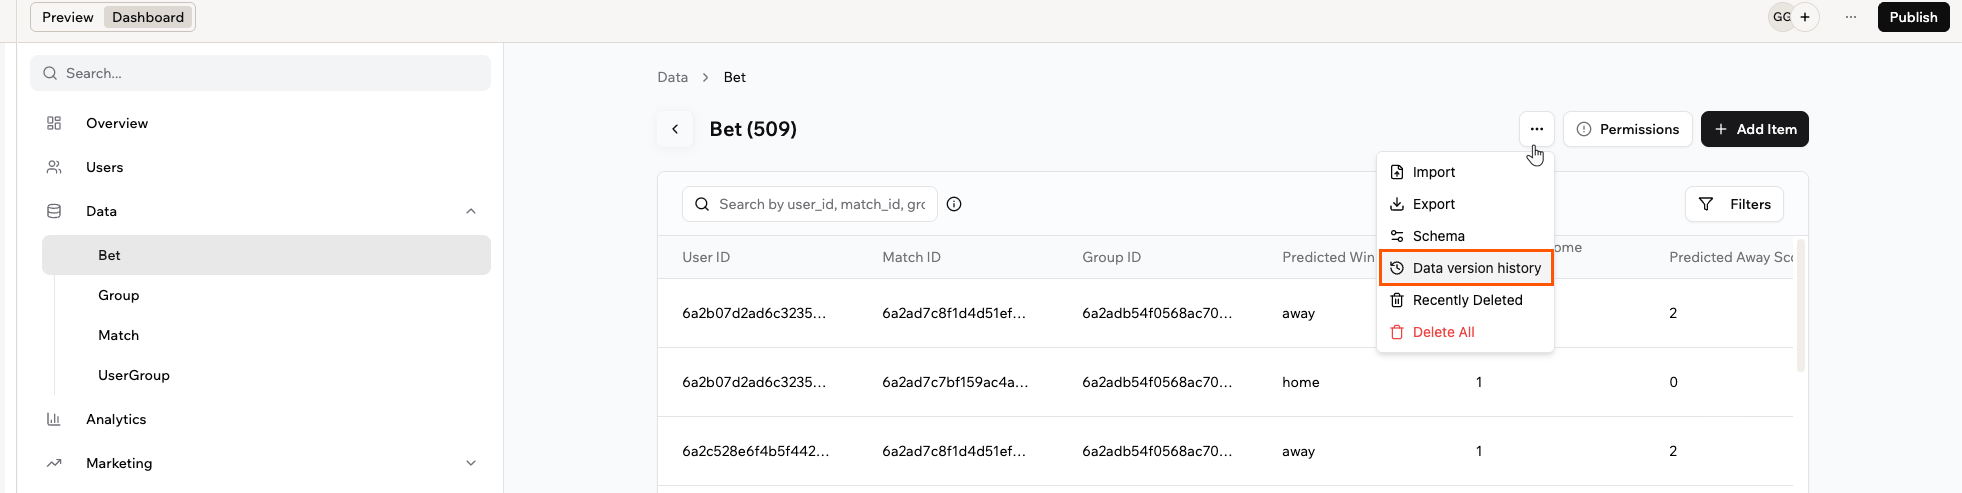Viewport: 1962px width, 493px height.
Task: Click User ID cell 6a2c528e6f4b5f442...
Action: click(x=755, y=451)
